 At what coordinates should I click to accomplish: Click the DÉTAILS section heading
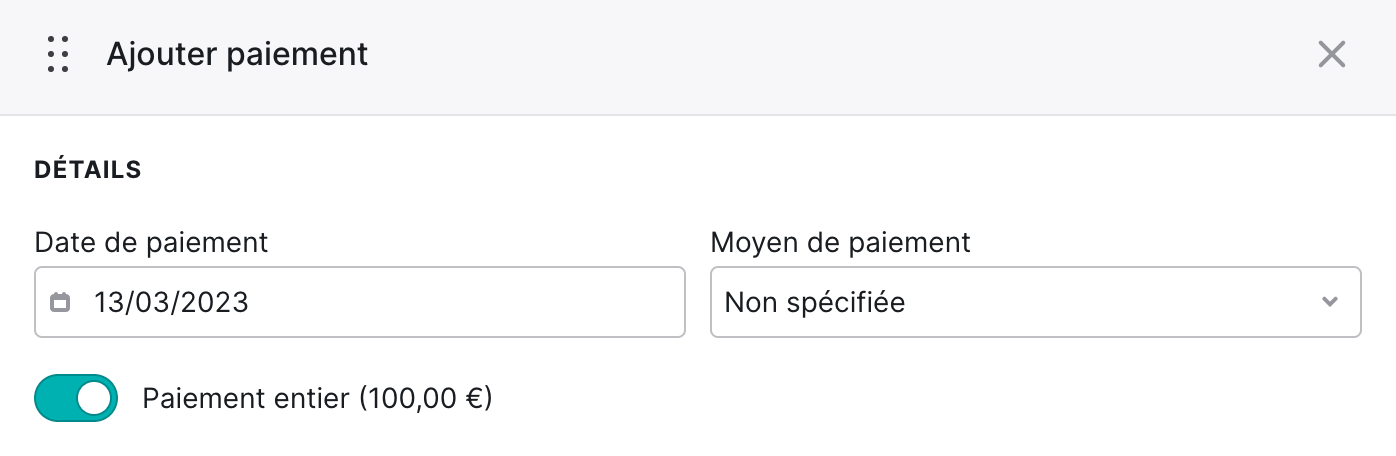coord(88,171)
